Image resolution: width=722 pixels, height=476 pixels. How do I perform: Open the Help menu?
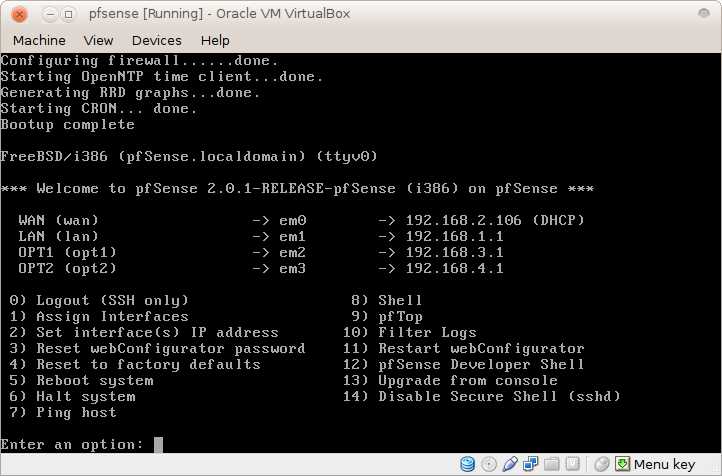point(215,40)
